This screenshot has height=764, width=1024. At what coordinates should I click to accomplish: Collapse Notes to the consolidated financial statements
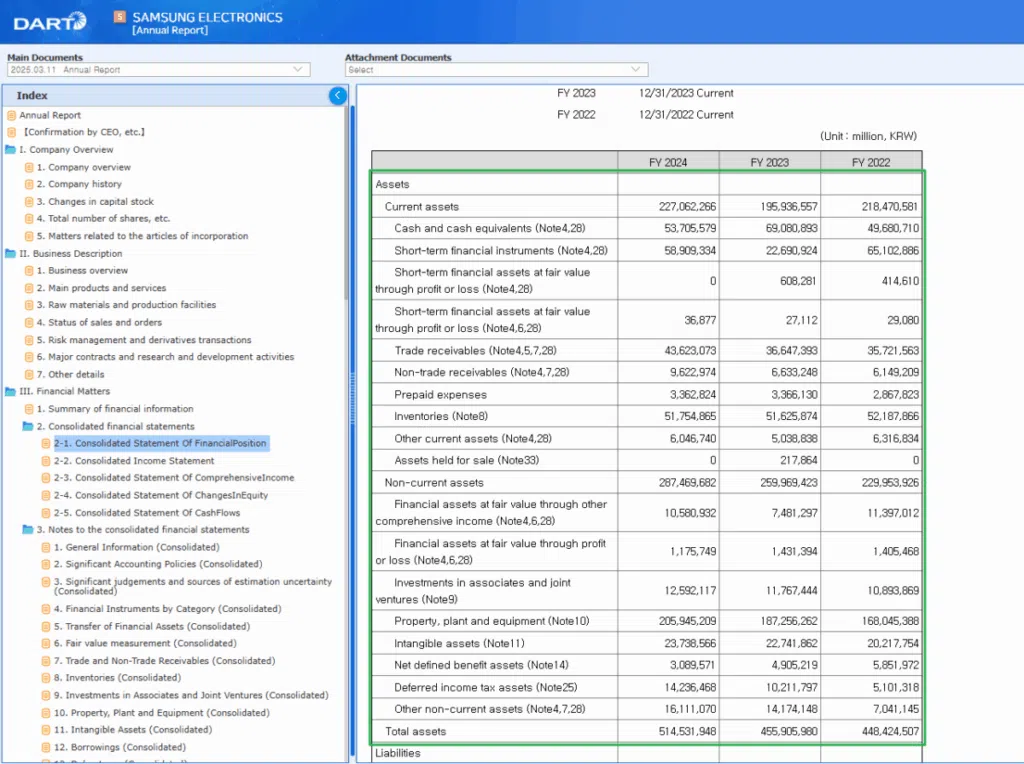[28, 530]
